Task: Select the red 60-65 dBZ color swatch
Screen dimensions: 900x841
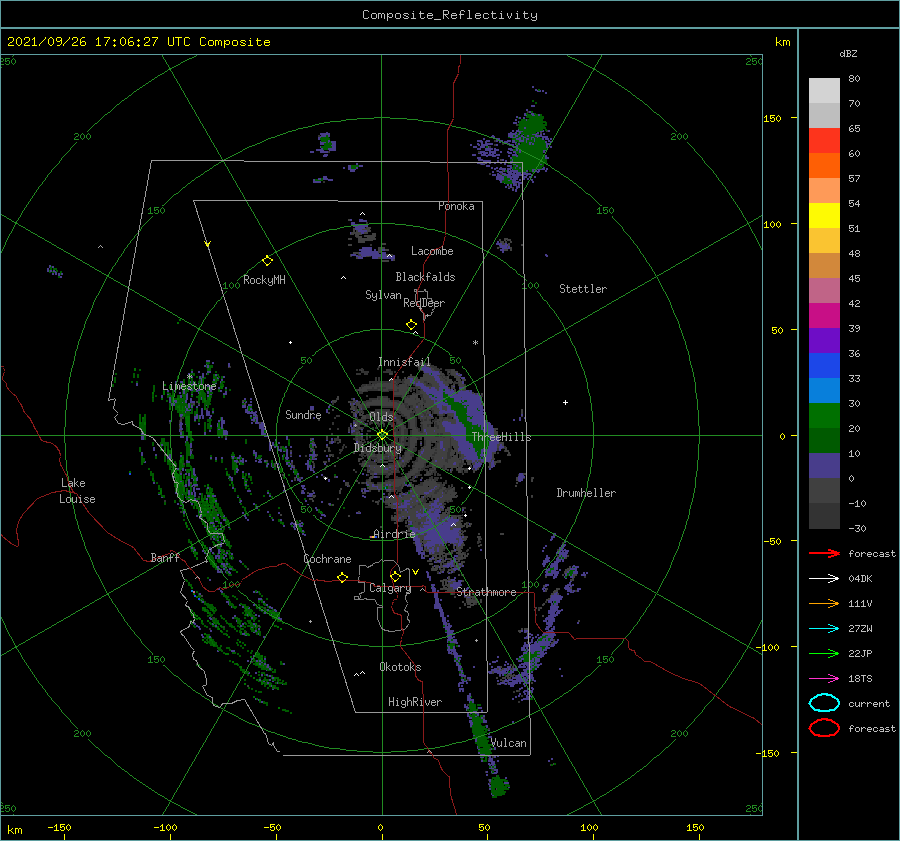Action: click(x=824, y=141)
